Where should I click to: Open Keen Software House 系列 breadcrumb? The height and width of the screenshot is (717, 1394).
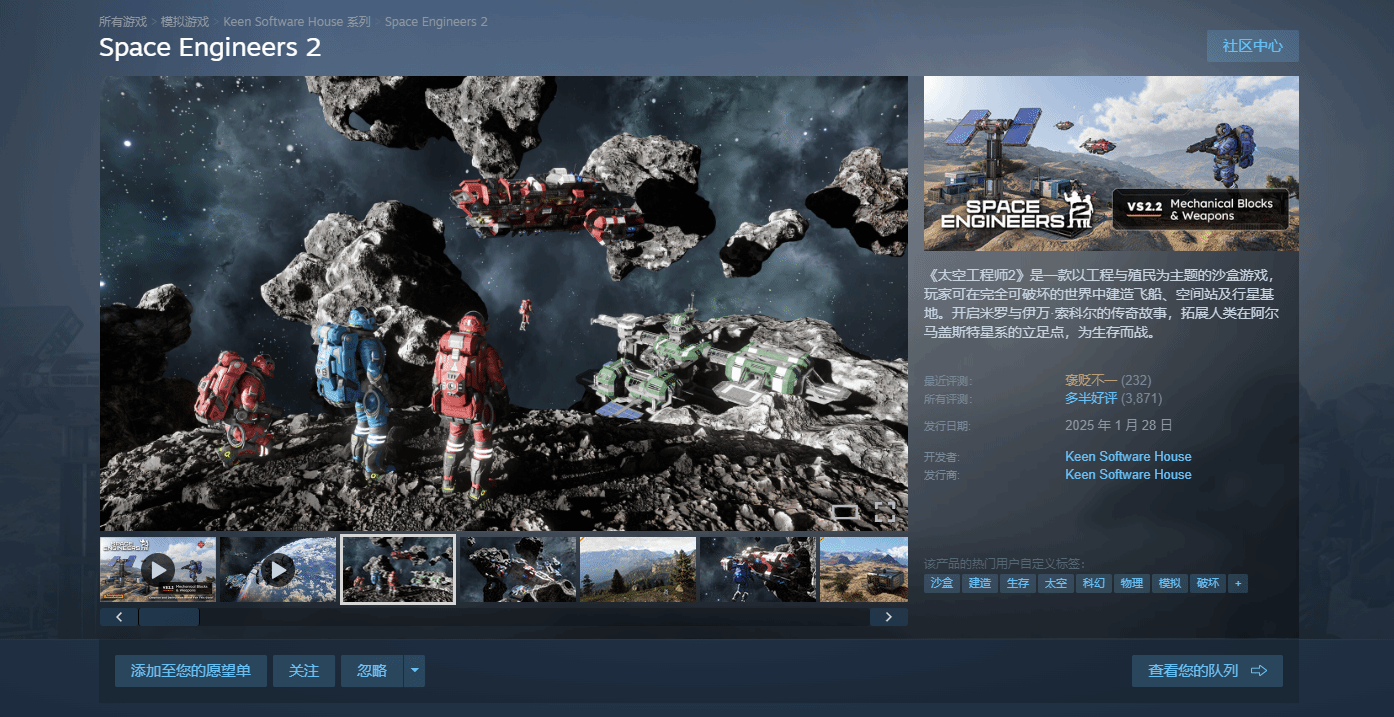pos(296,22)
